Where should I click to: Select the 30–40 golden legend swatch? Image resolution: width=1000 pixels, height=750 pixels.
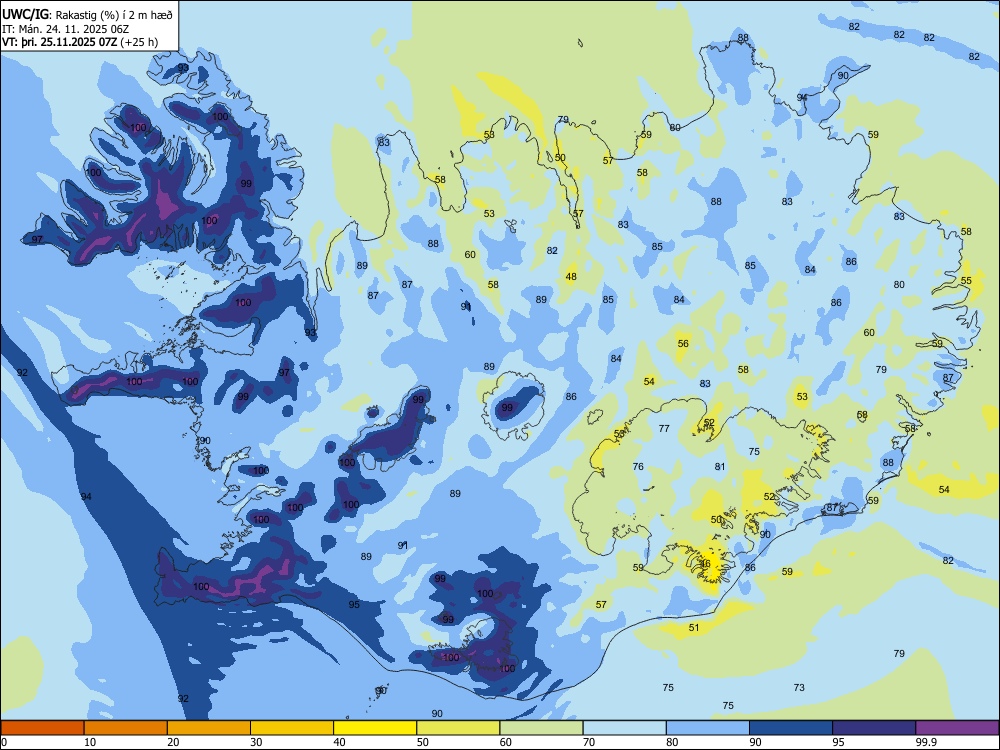click(292, 728)
